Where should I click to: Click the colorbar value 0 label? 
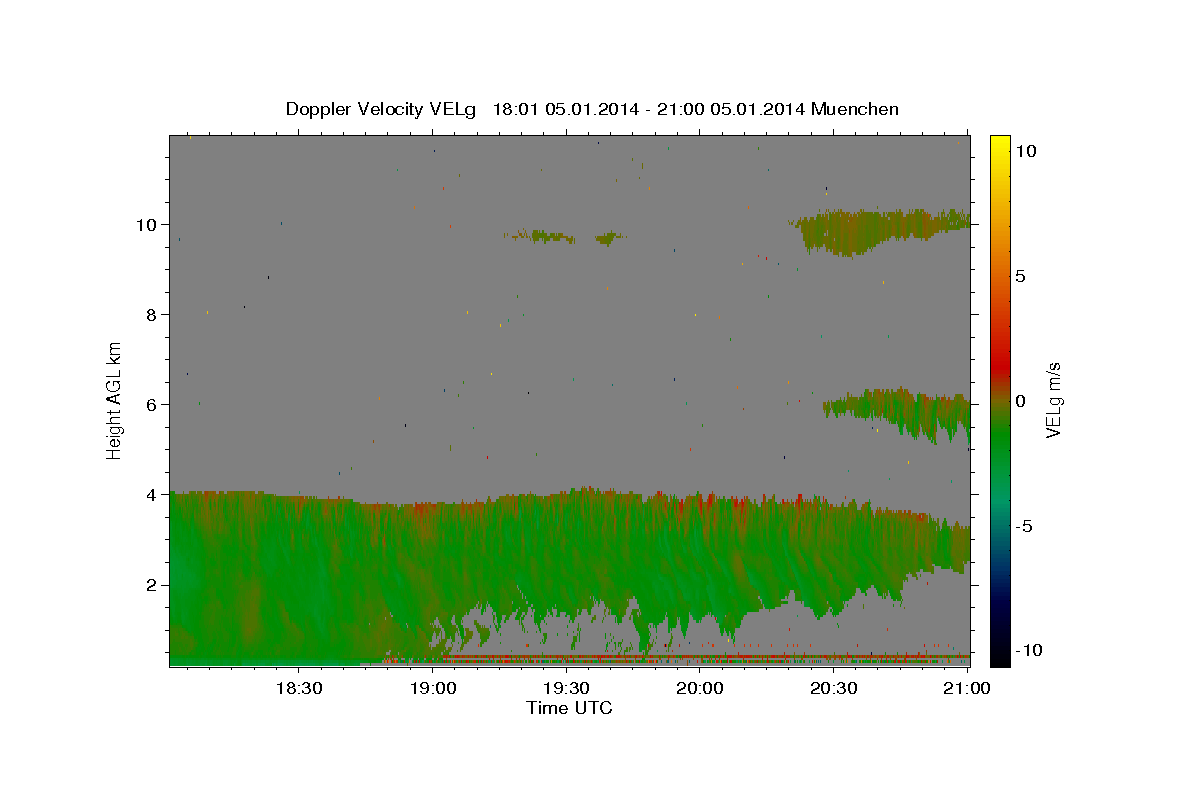(x=1021, y=401)
